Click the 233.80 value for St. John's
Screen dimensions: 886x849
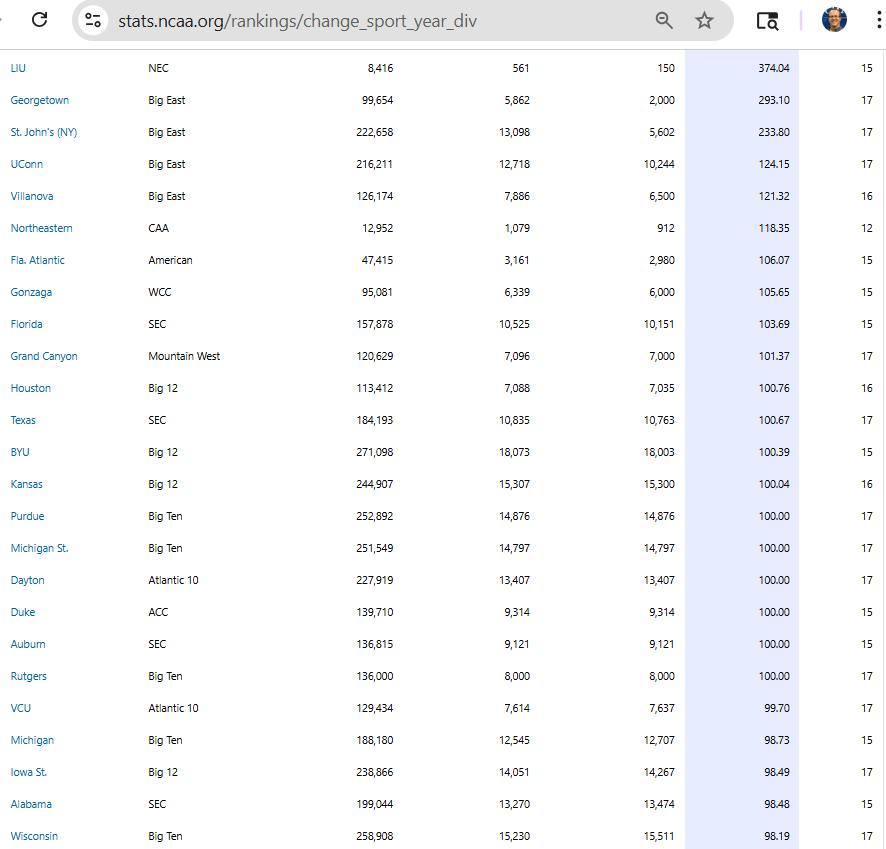774,132
